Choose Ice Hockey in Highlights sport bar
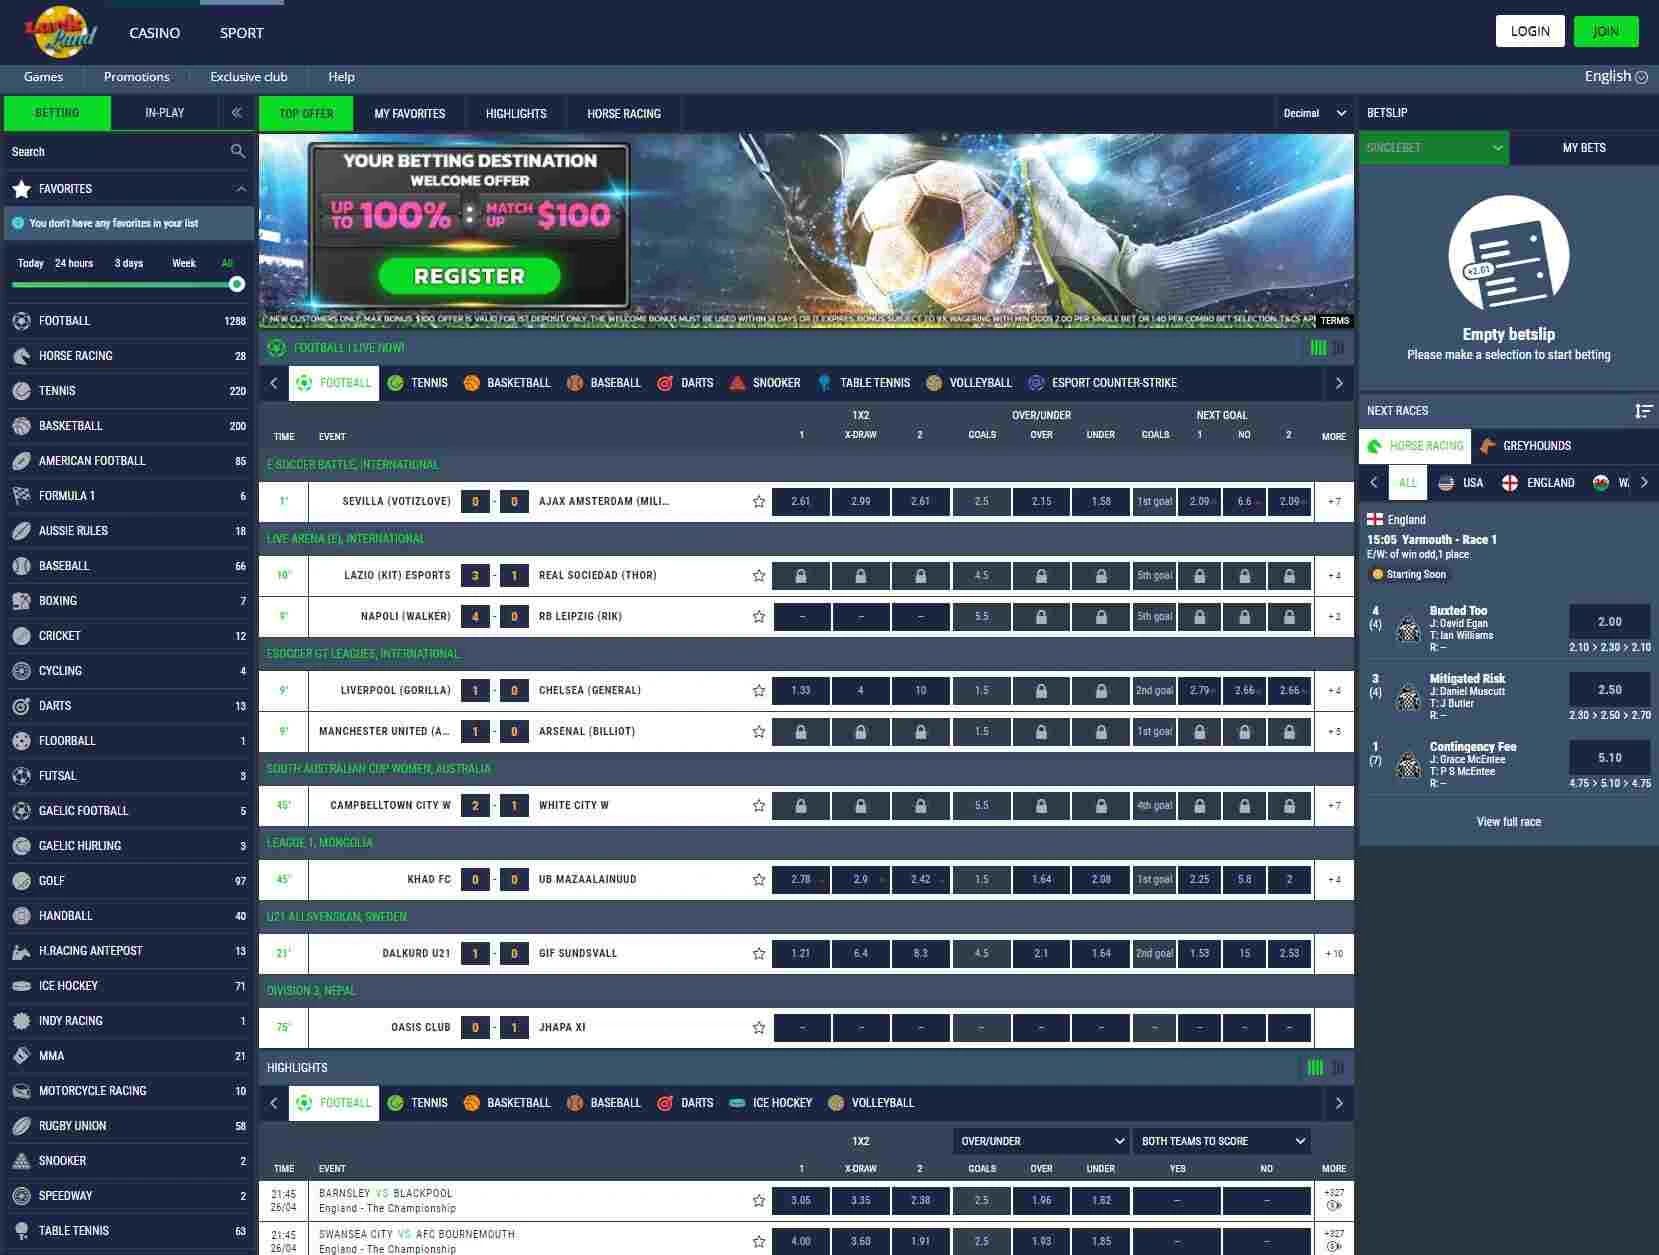The height and width of the screenshot is (1255, 1659). [770, 1103]
